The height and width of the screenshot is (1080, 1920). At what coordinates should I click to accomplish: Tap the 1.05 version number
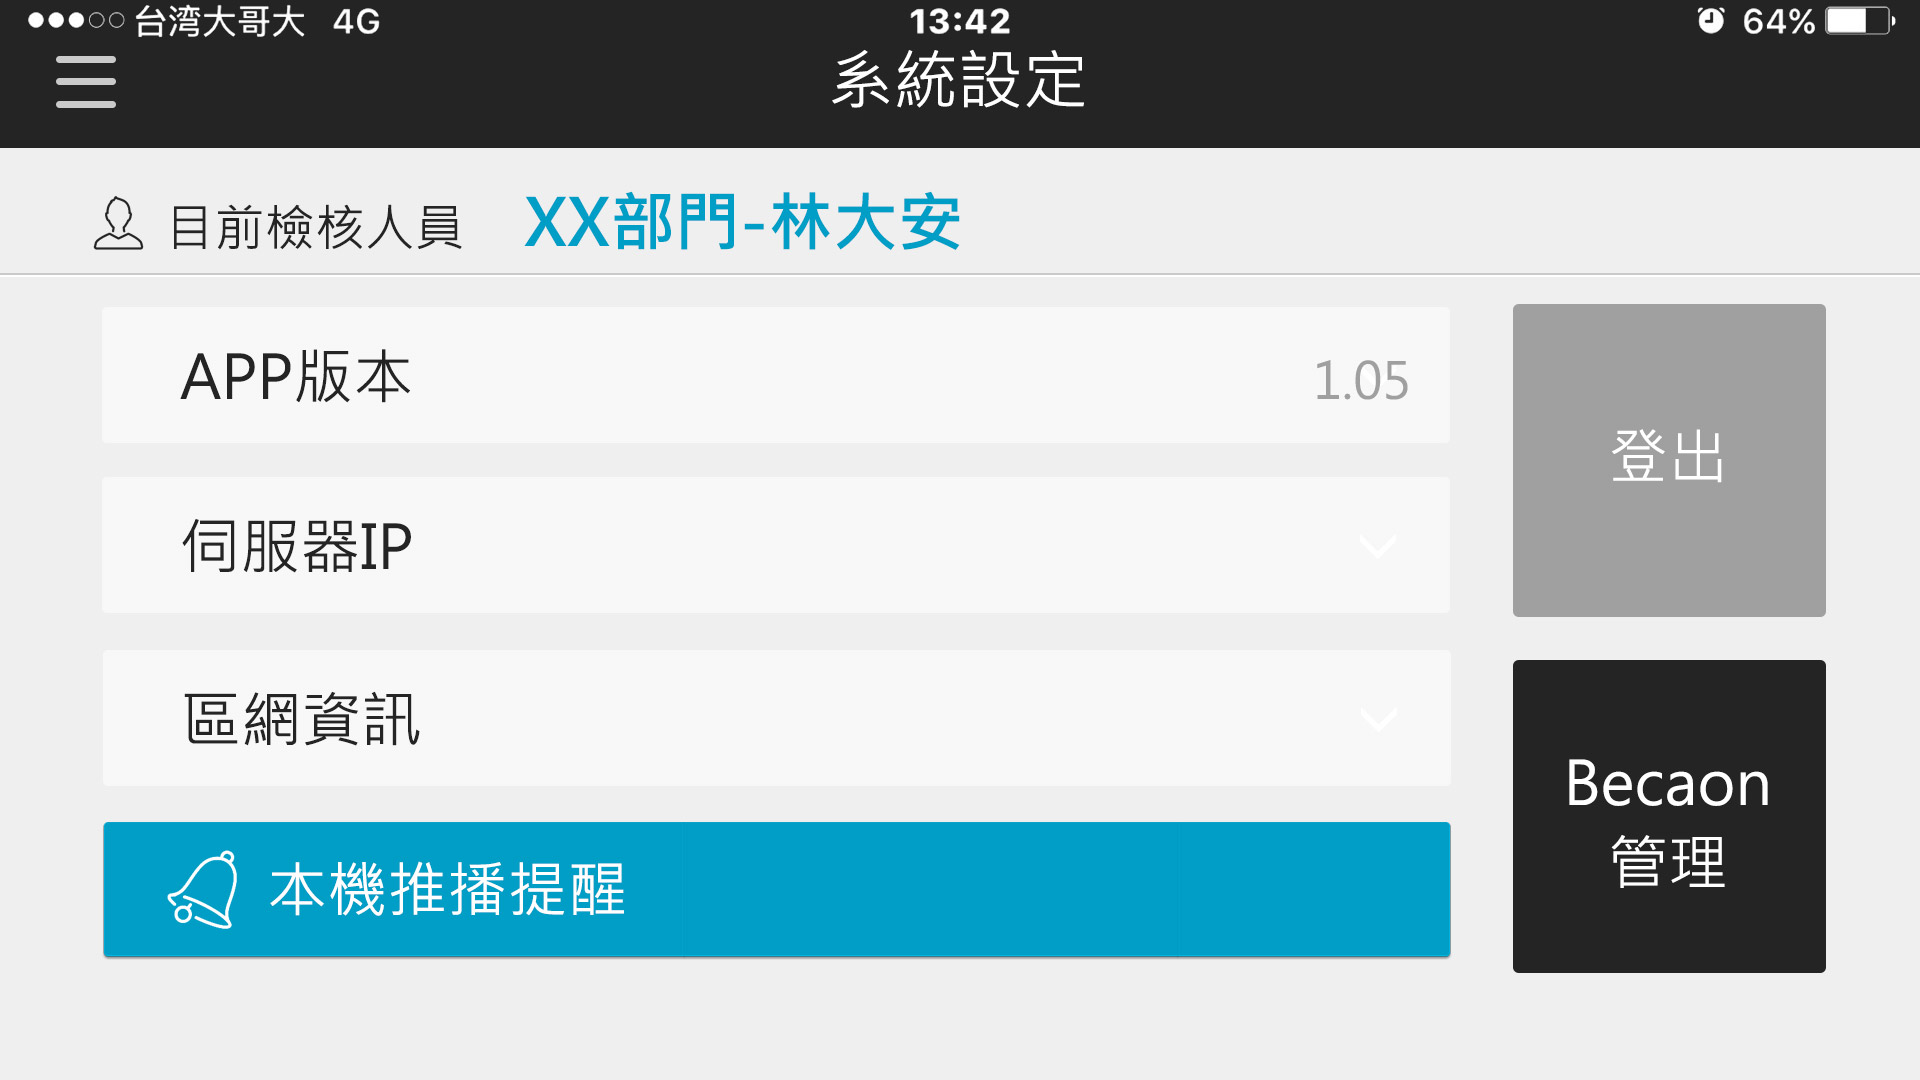click(x=1361, y=380)
